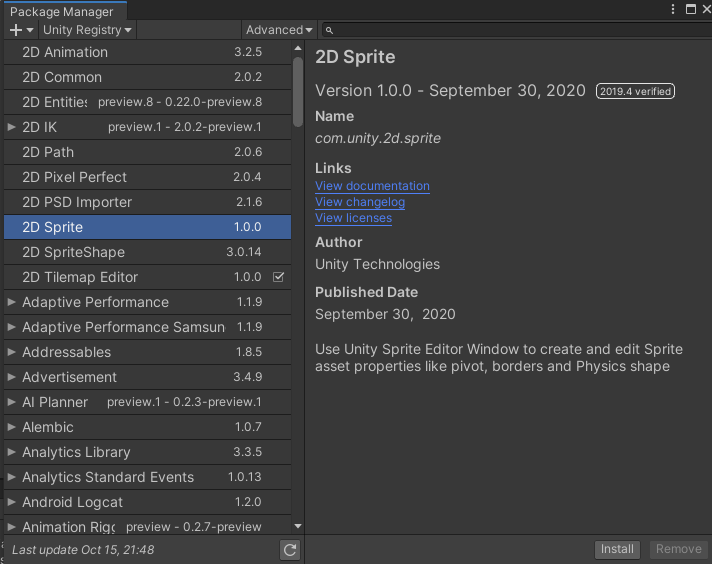Select the Advertisement package
Viewport: 712px width, 564px height.
[148, 377]
